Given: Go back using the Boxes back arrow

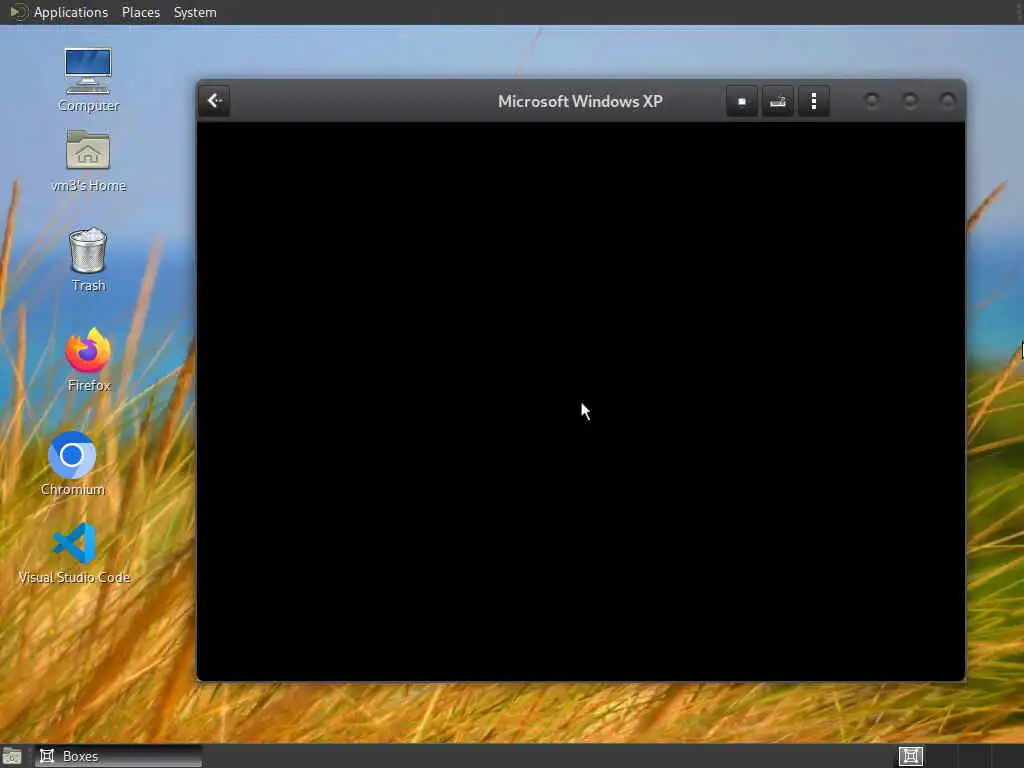Looking at the screenshot, I should tap(215, 101).
